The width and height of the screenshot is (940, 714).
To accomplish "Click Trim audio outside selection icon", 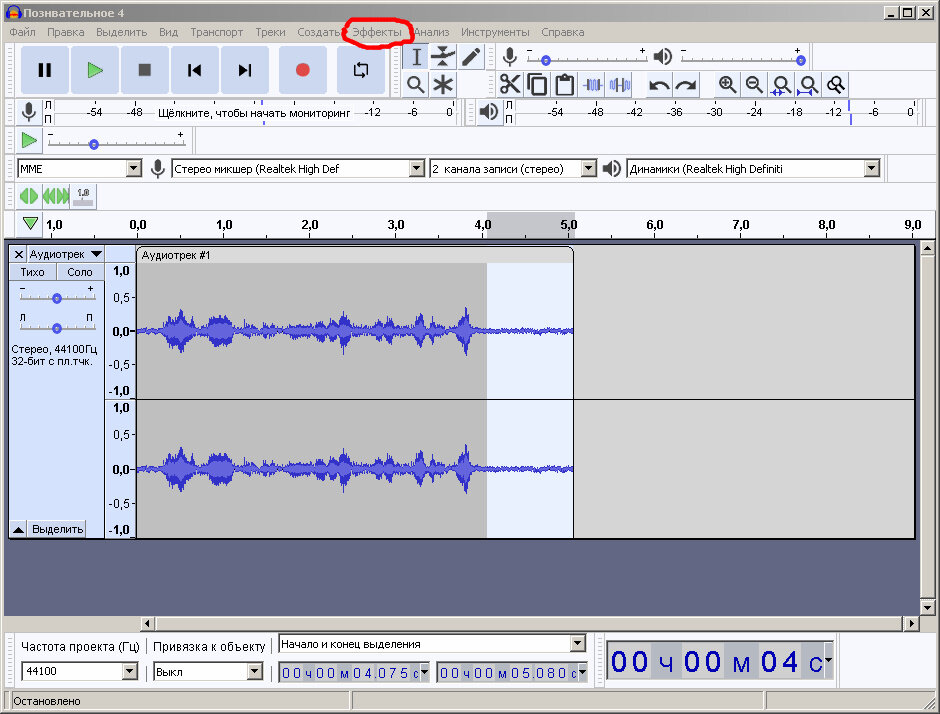I will point(592,85).
